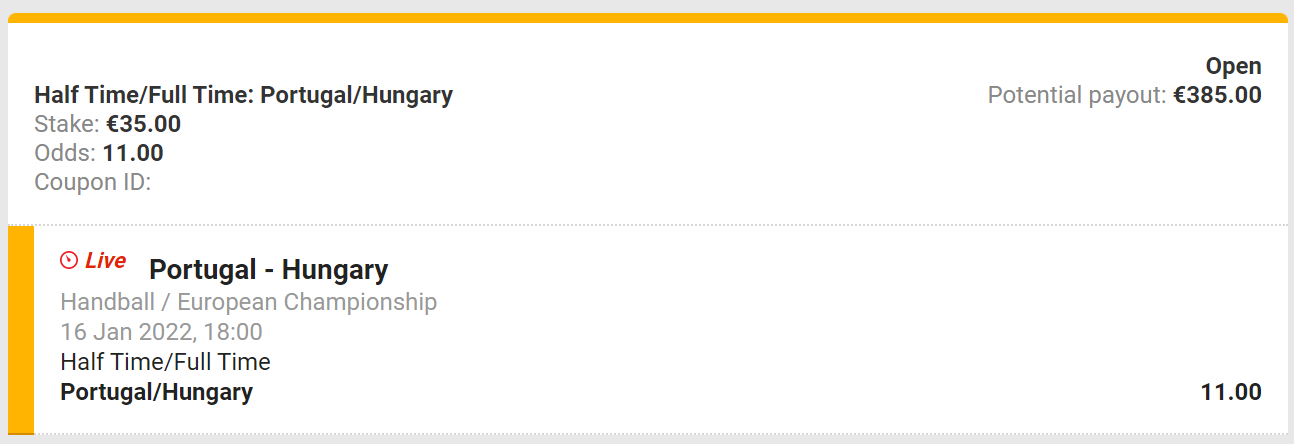Viewport: 1294px width, 444px height.
Task: Click the dotted divider above match row
Action: (647, 225)
